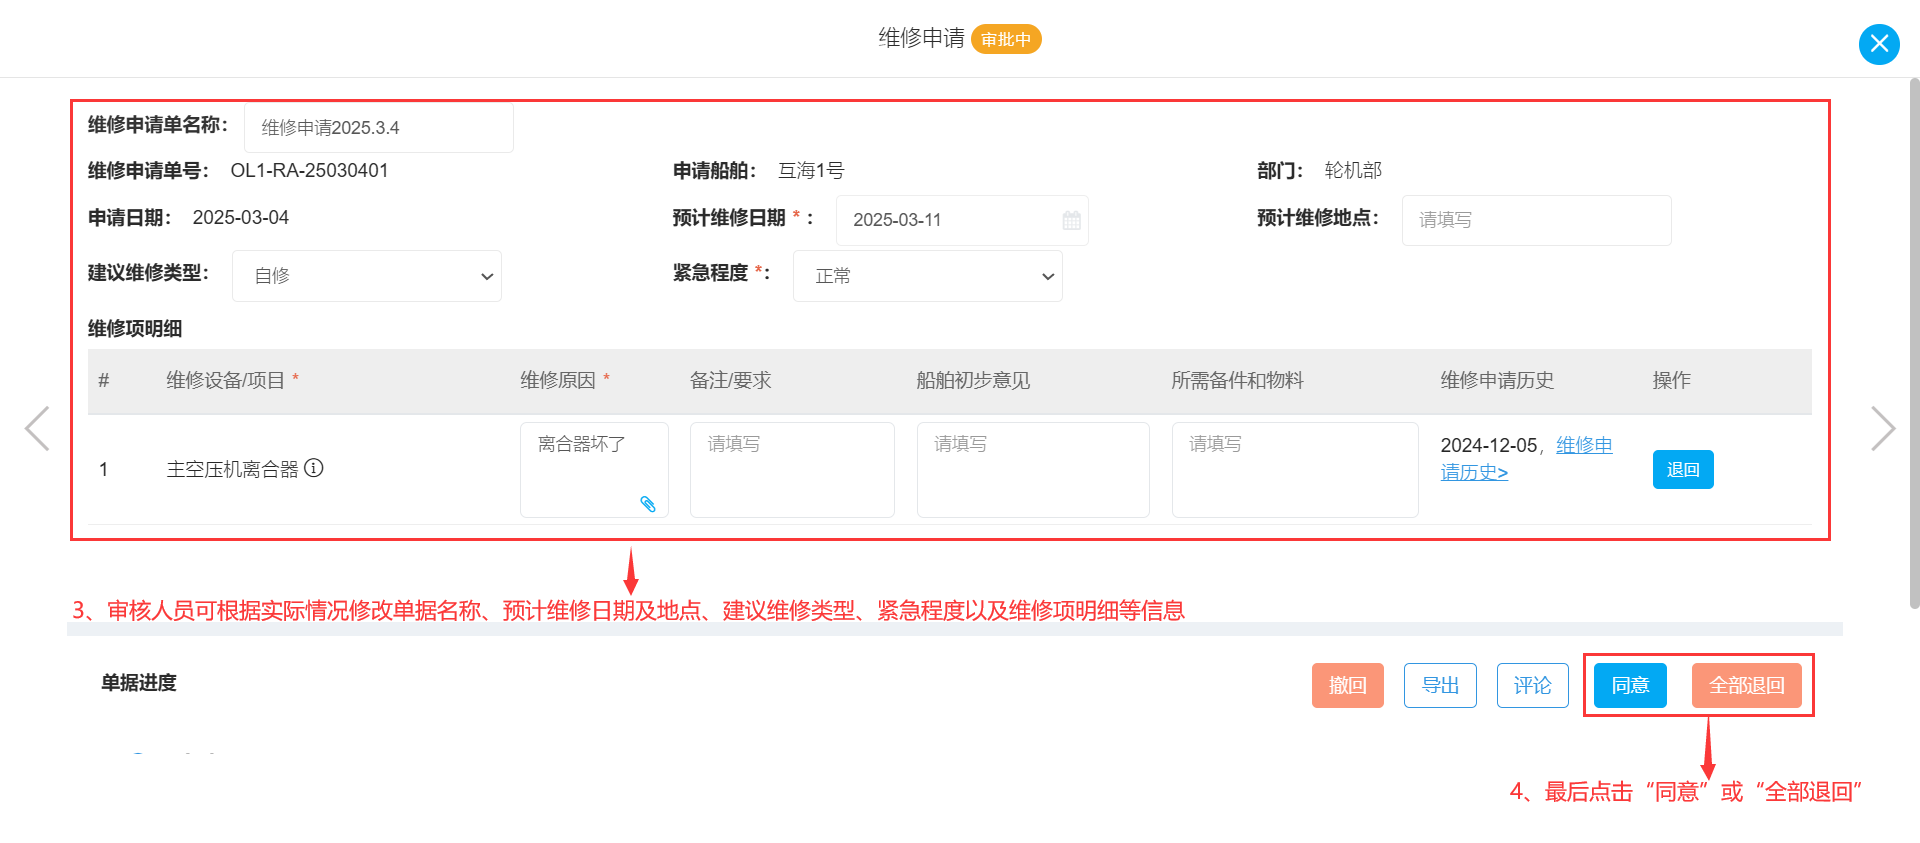Click the 船舶初步意见 text box
1920x843 pixels.
click(1033, 469)
